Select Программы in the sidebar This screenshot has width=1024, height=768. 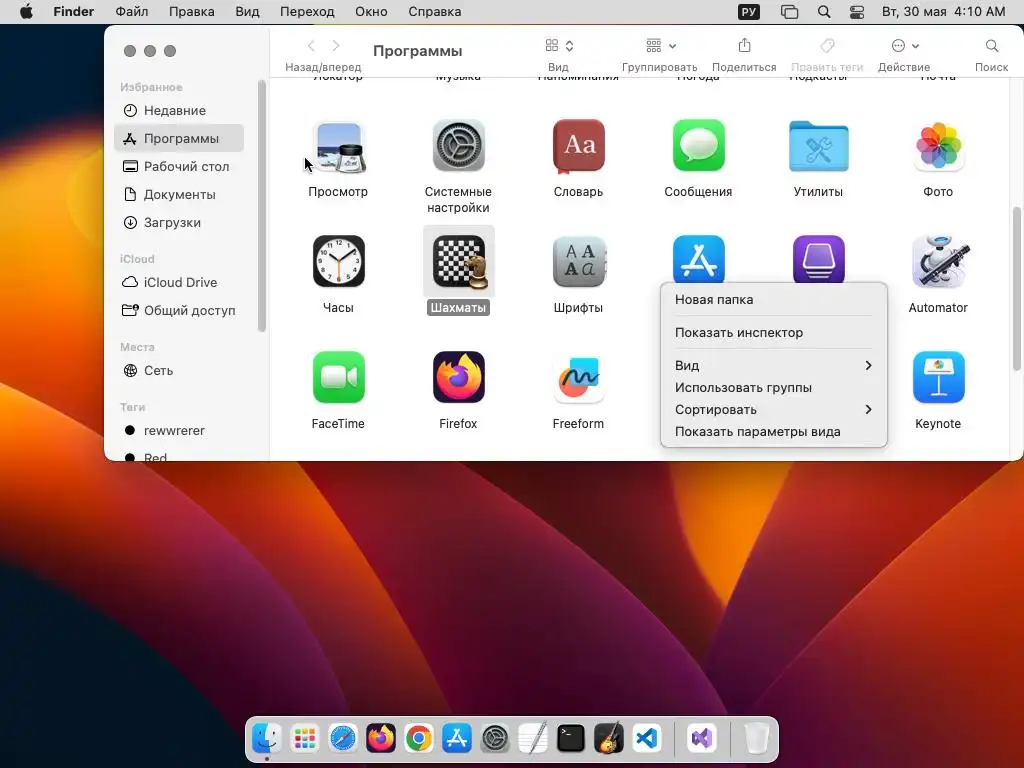(x=179, y=138)
